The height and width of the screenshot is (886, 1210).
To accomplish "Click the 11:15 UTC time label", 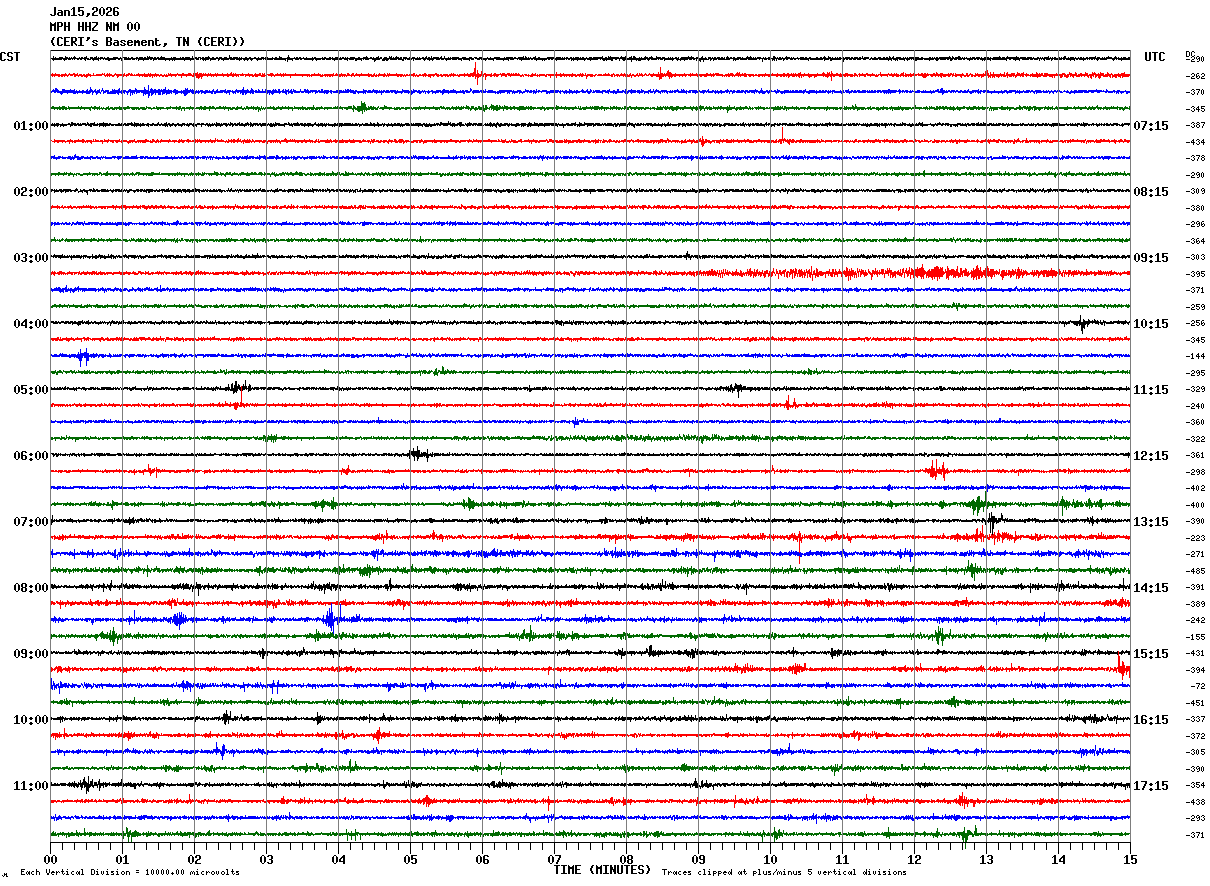I will pos(1151,390).
